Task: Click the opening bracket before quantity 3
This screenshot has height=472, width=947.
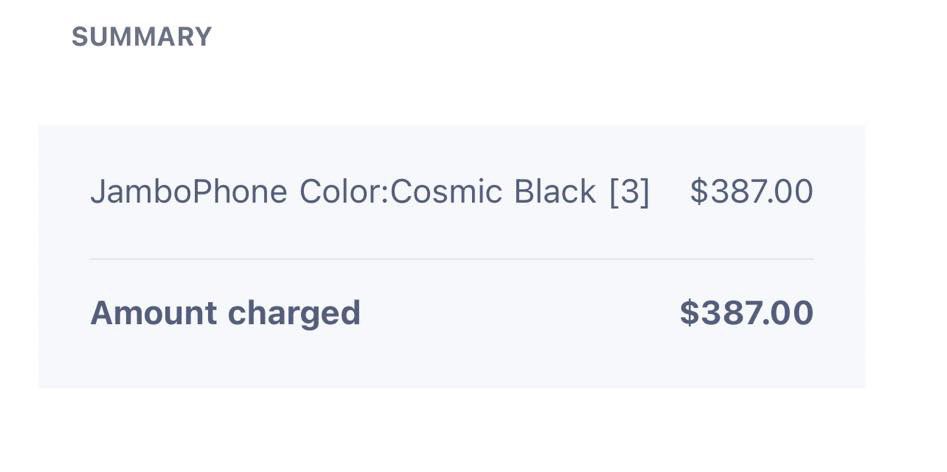Action: 614,193
